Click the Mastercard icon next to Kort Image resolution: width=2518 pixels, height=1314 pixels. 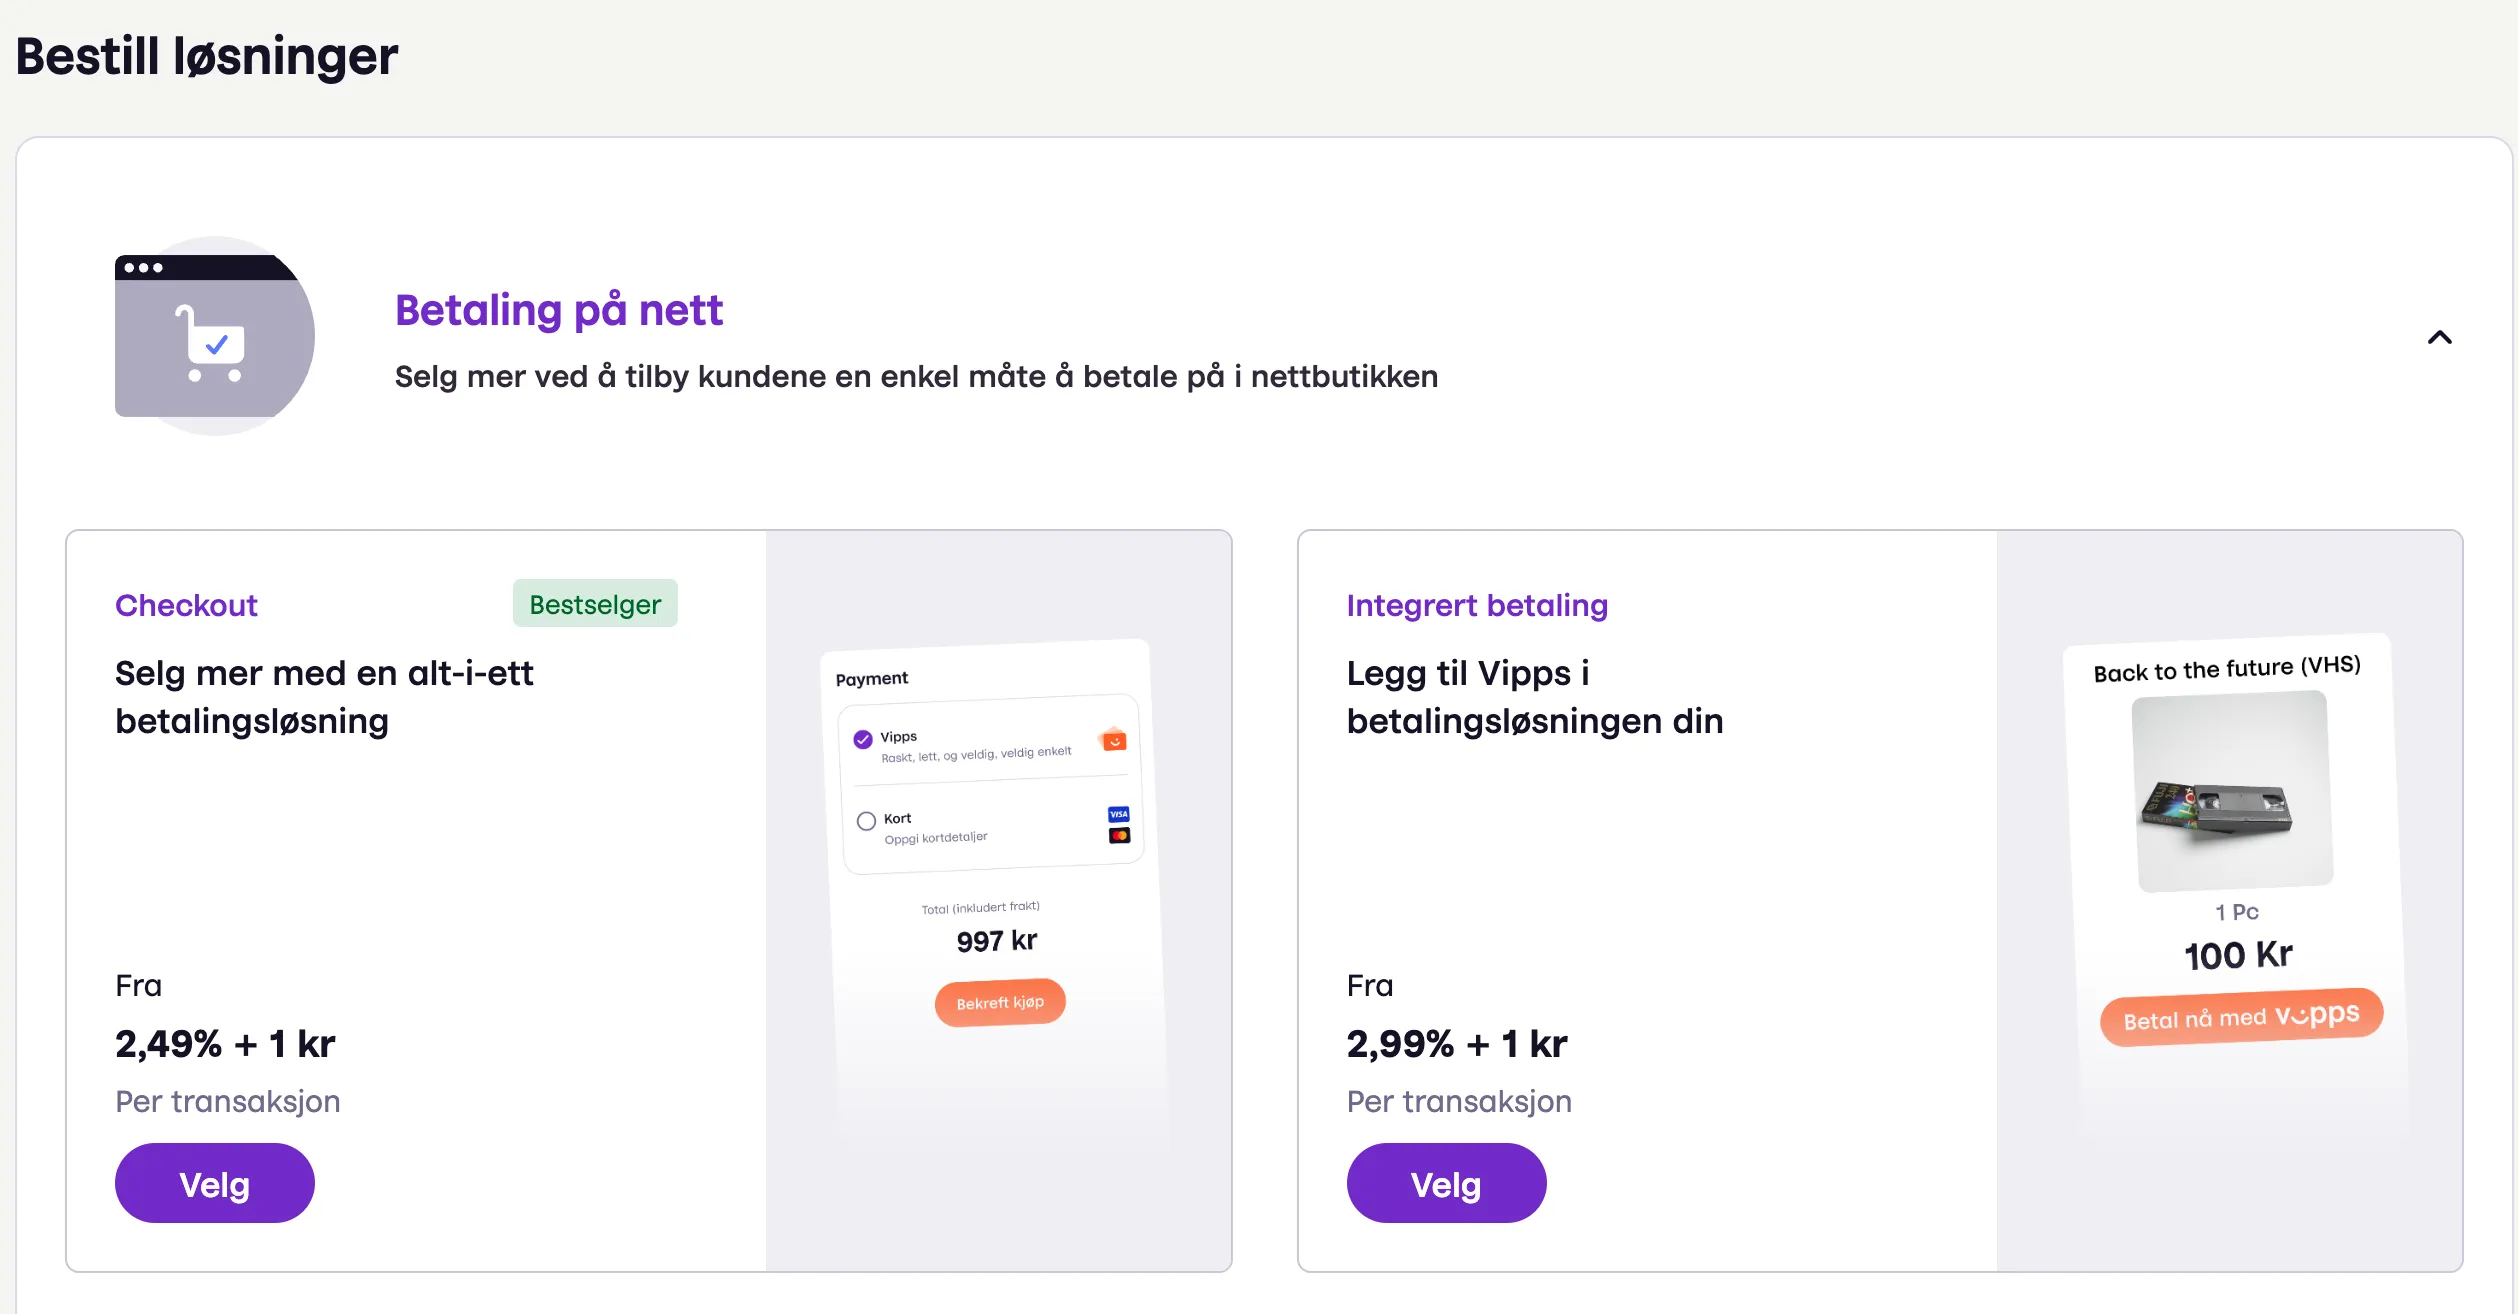click(1118, 835)
